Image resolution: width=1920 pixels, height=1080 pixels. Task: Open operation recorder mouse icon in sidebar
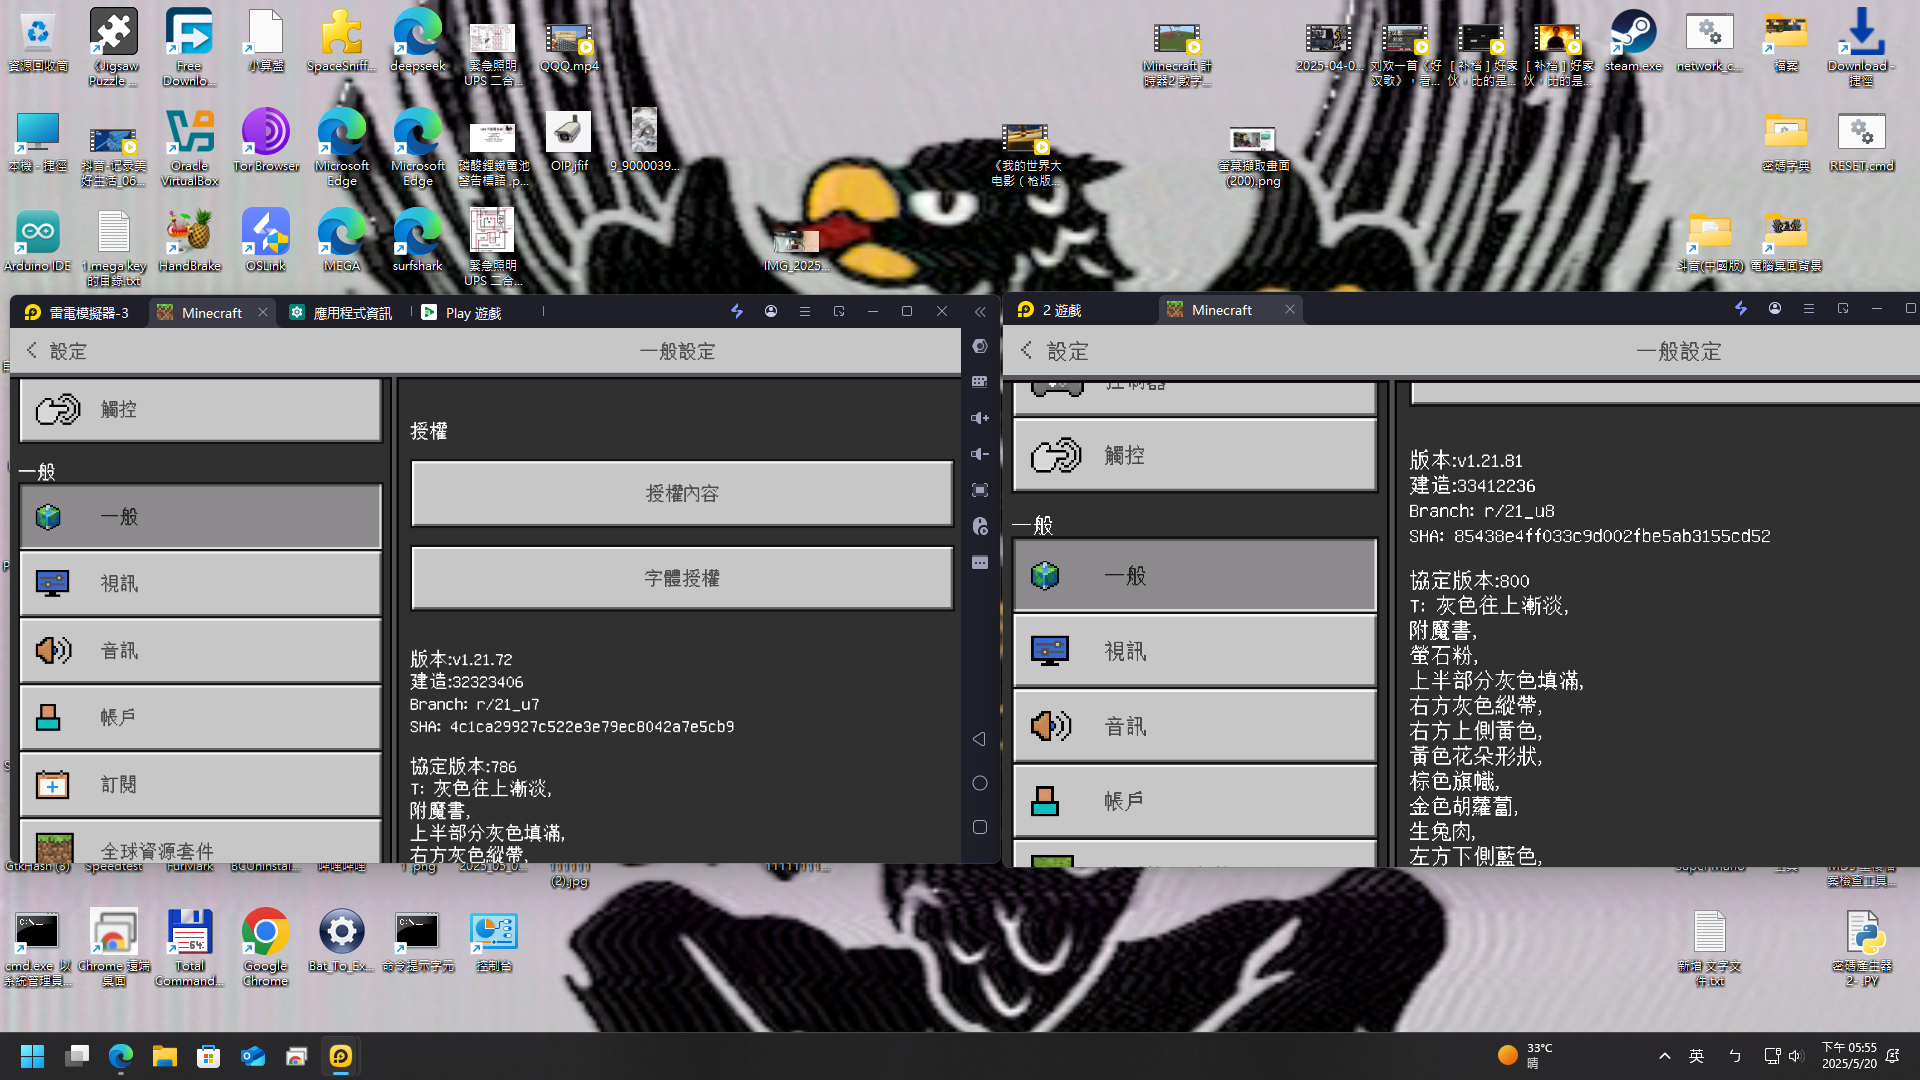[980, 526]
